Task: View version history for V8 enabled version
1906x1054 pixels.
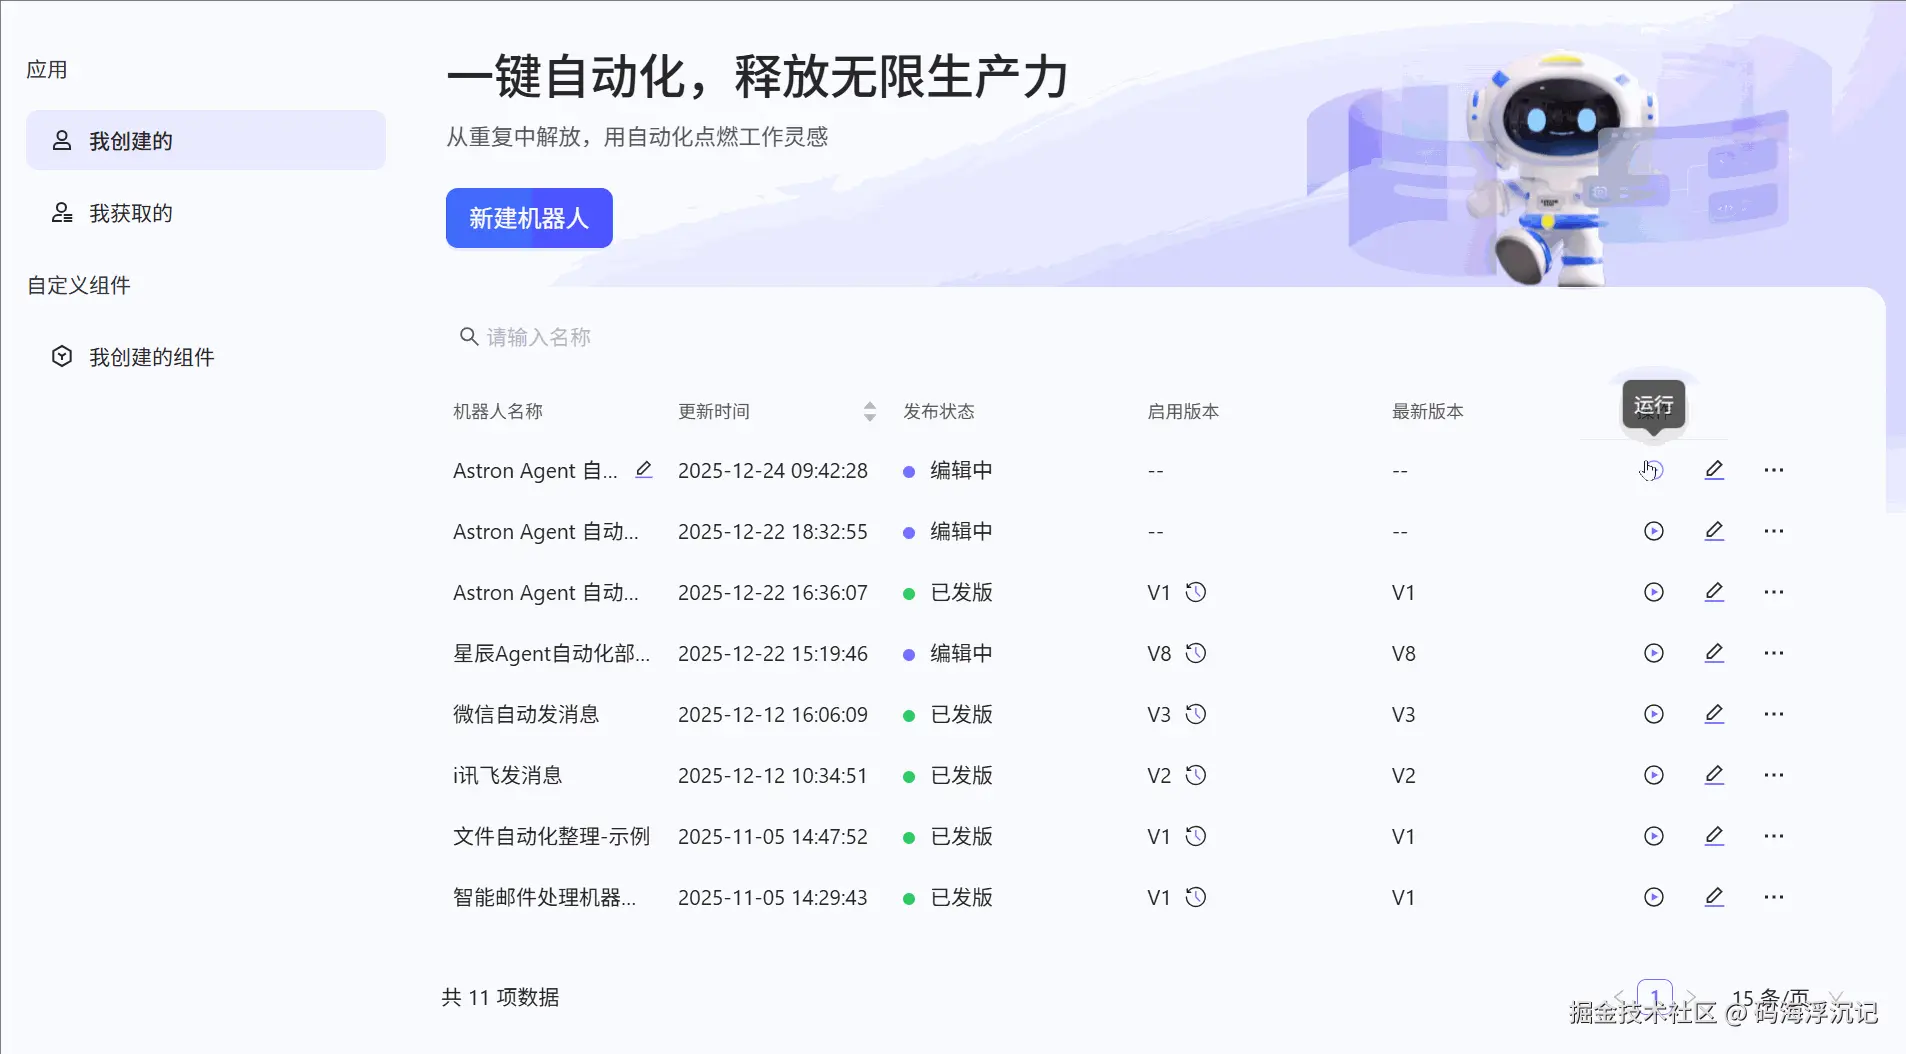Action: coord(1196,653)
